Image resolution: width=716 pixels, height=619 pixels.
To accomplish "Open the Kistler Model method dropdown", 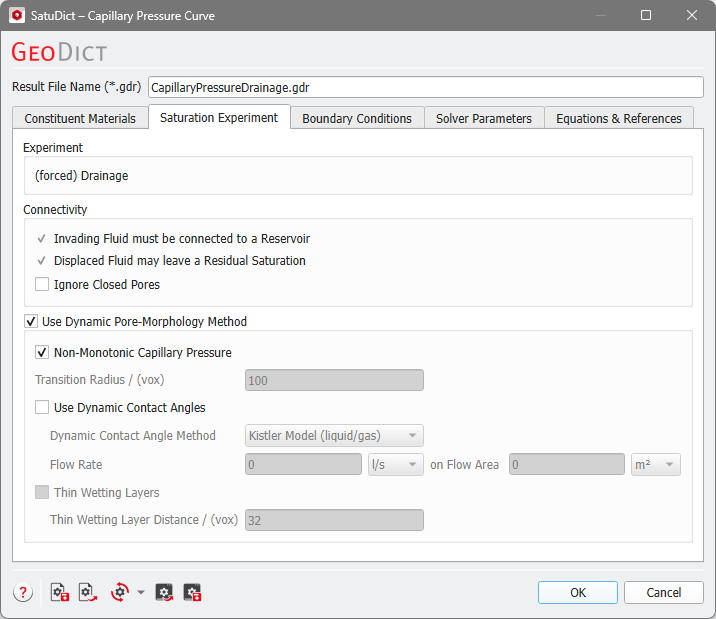I will (334, 435).
